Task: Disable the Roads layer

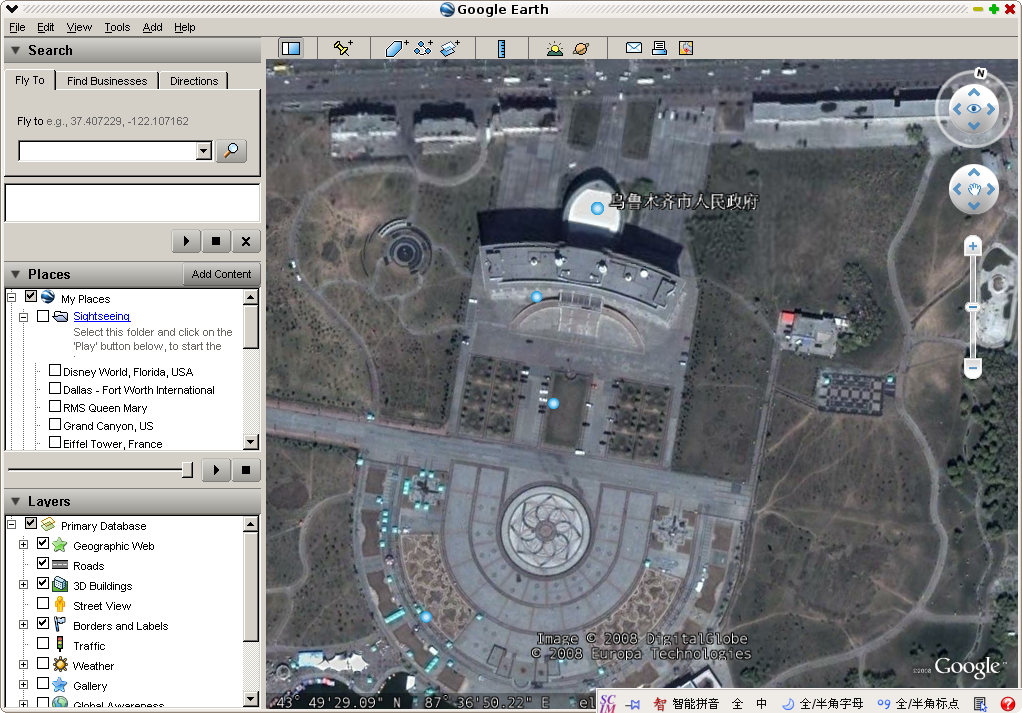Action: click(x=43, y=563)
